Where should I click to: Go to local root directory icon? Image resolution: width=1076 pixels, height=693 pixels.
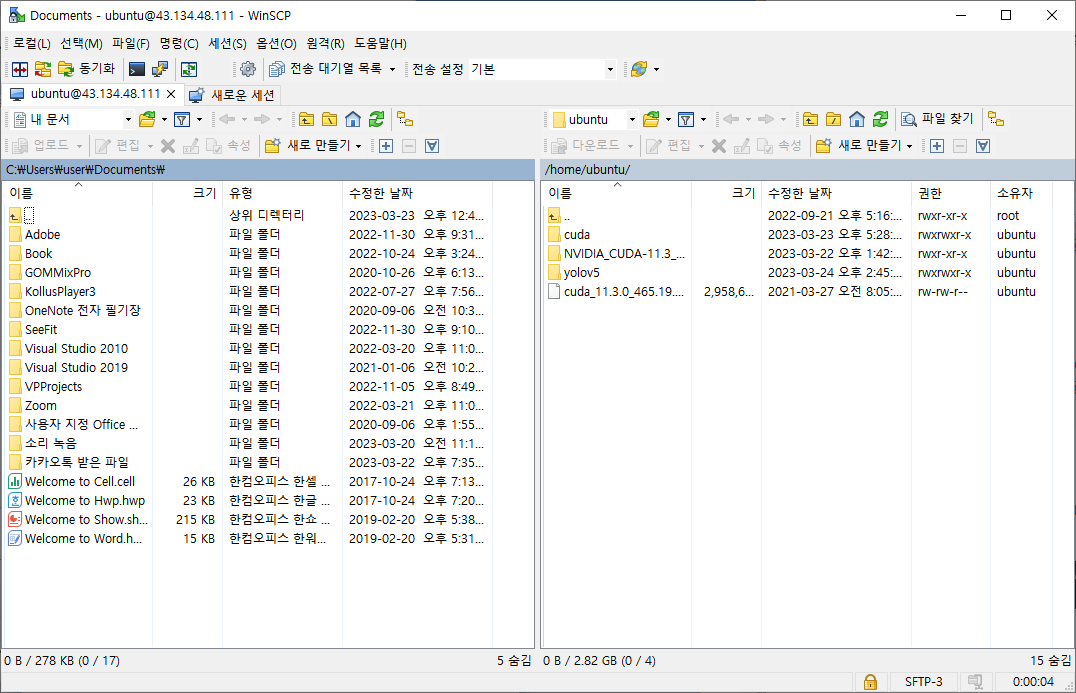tap(329, 119)
